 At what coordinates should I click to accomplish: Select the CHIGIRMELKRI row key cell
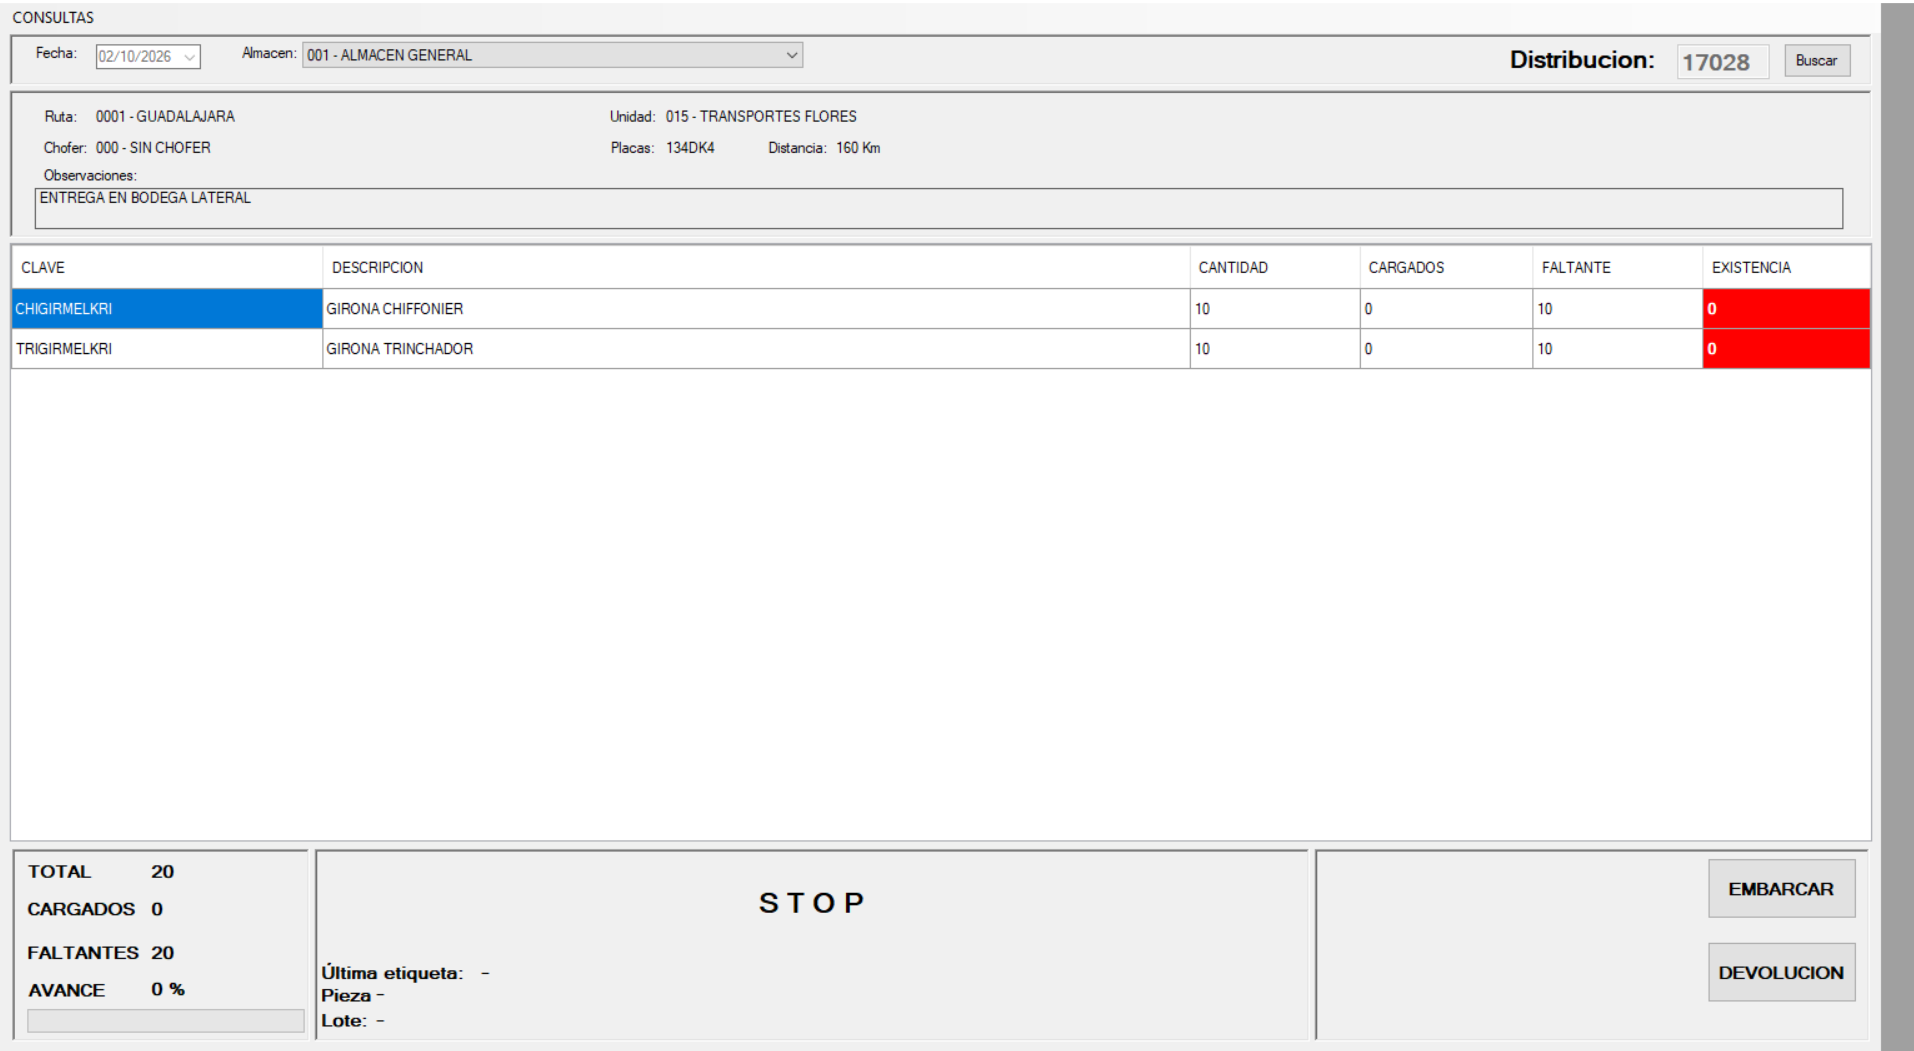(x=167, y=309)
